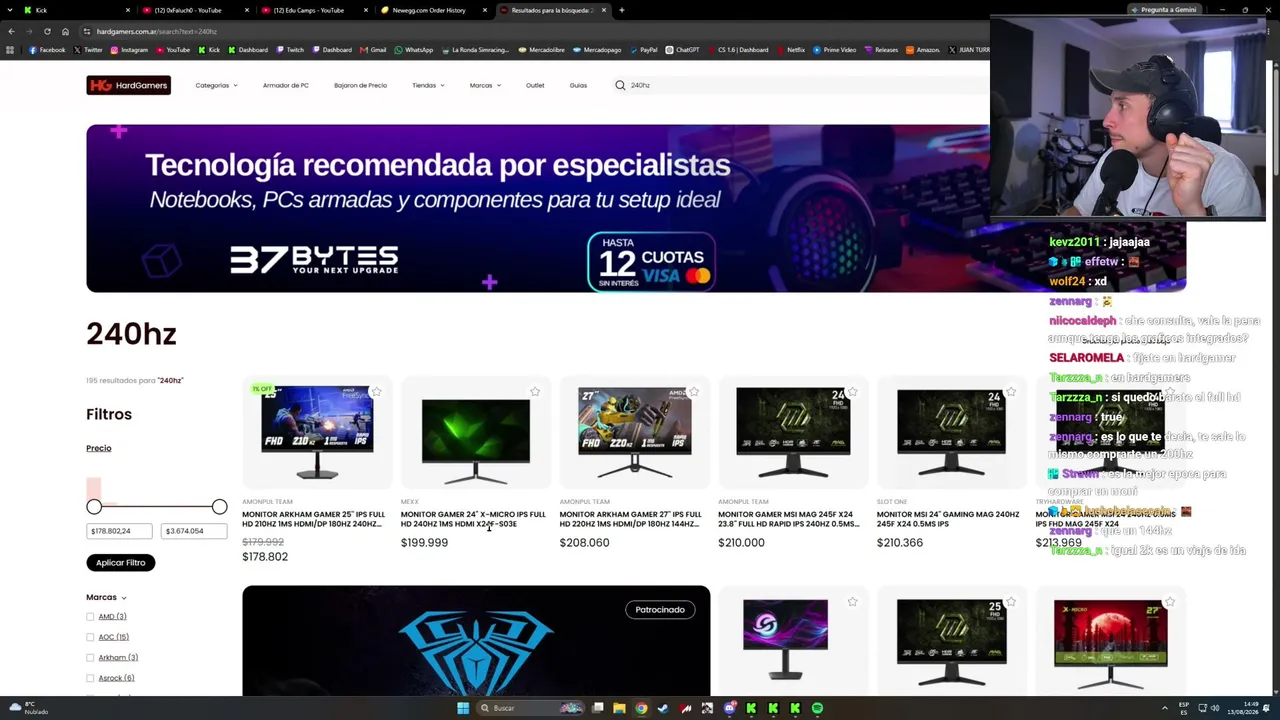Click the Aplicar Filtro button
This screenshot has height=720, width=1280.
tap(120, 563)
